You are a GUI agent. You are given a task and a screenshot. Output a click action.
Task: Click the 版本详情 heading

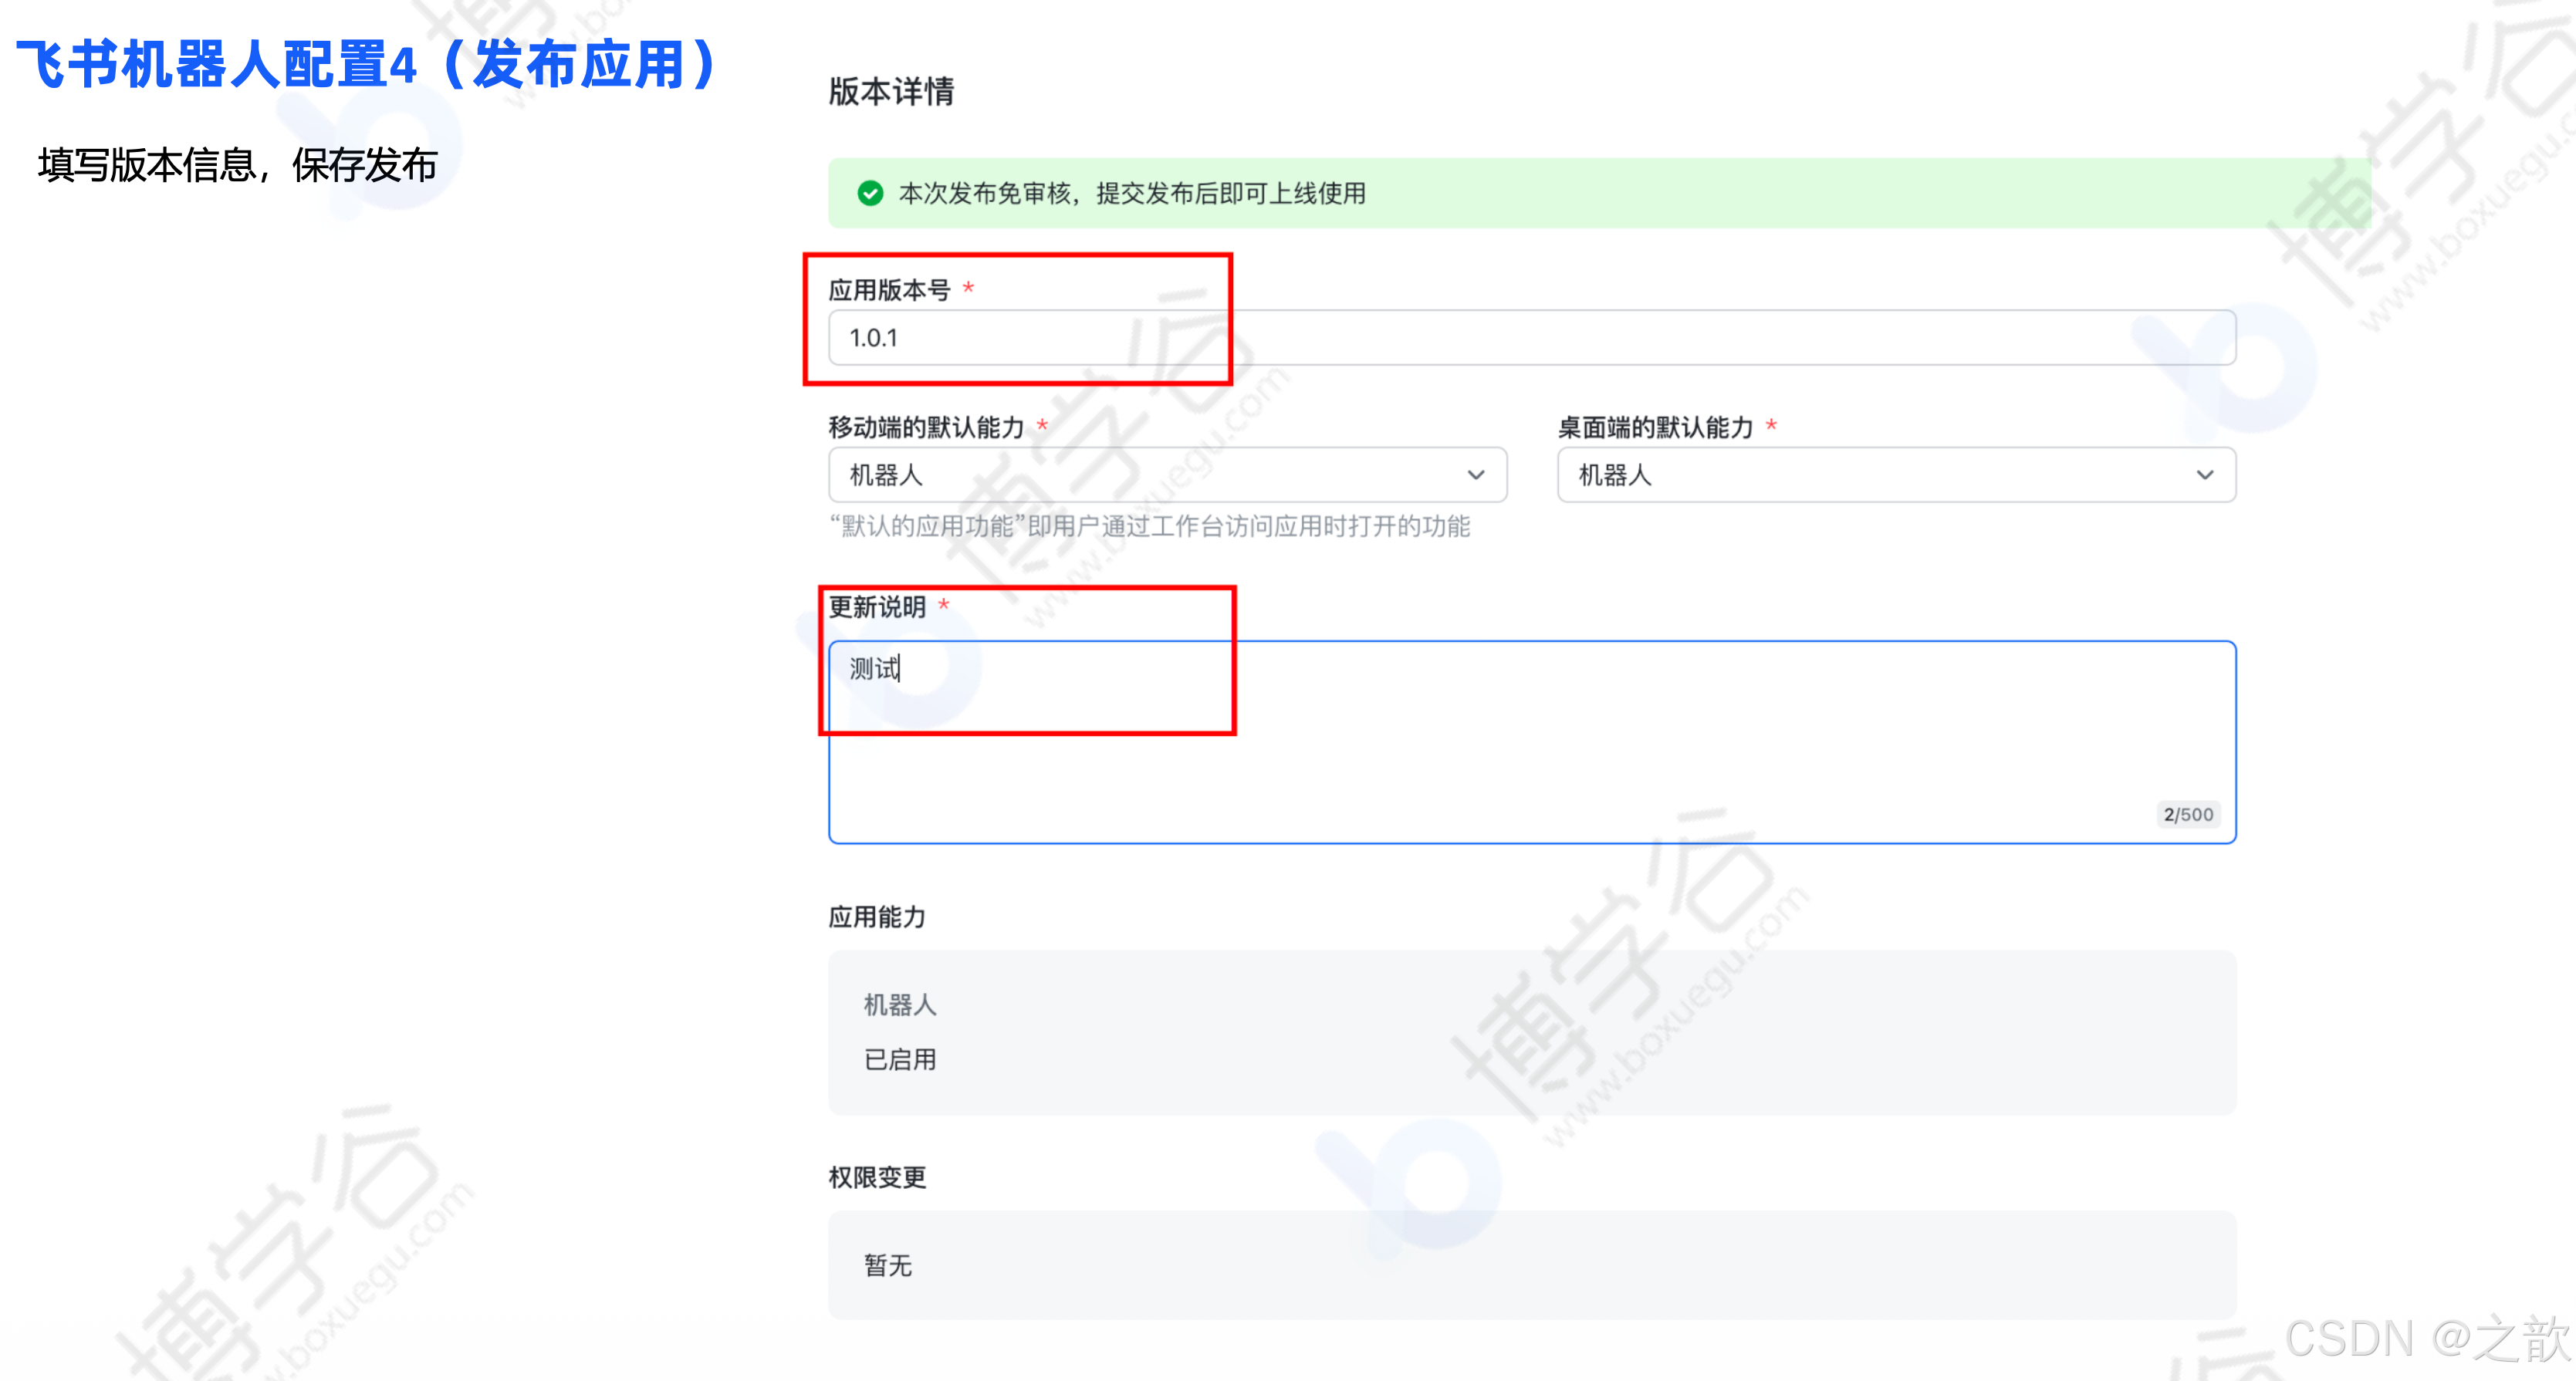[x=891, y=92]
